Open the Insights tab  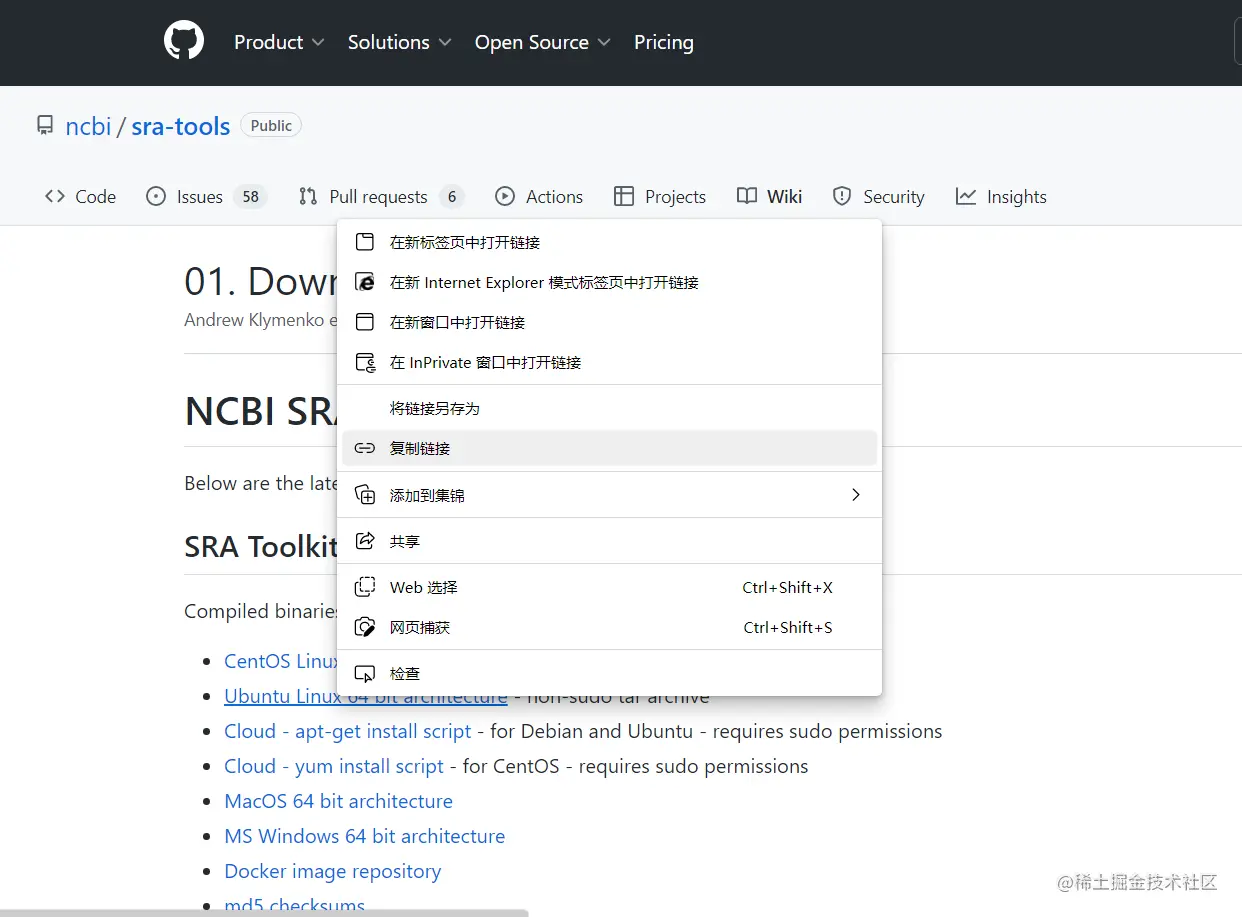(x=1001, y=196)
